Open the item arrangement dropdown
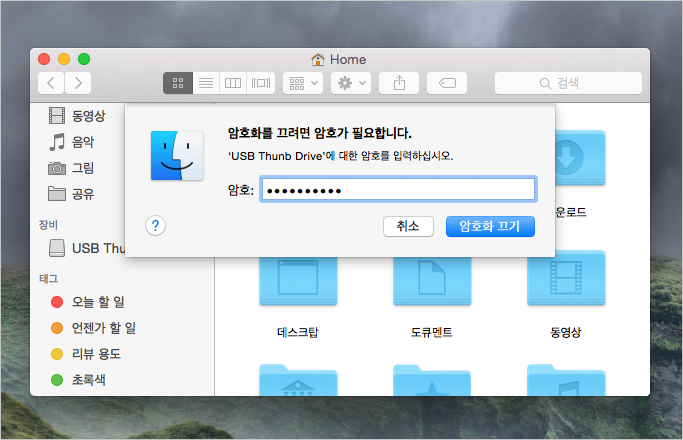683x440 pixels. click(303, 83)
